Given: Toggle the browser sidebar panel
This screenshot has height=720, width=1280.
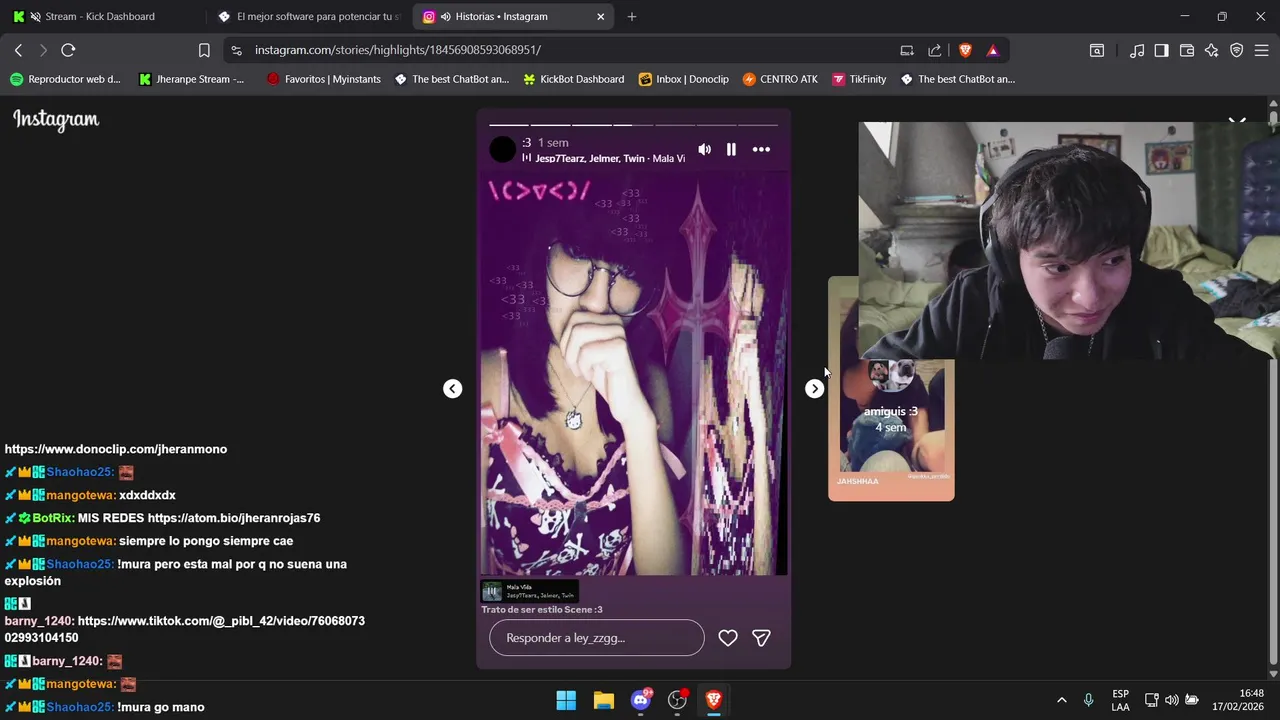Looking at the screenshot, I should (x=1161, y=50).
